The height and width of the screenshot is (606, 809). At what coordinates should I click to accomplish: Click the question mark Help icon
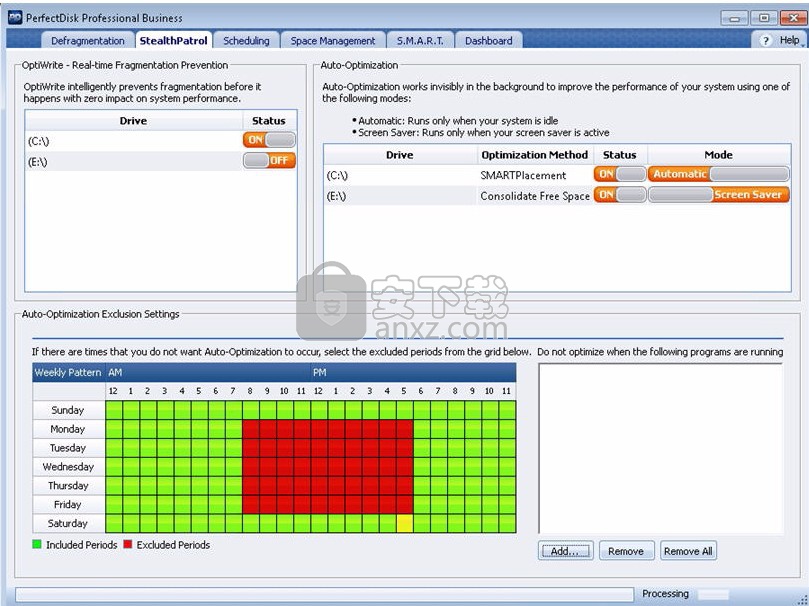[766, 40]
